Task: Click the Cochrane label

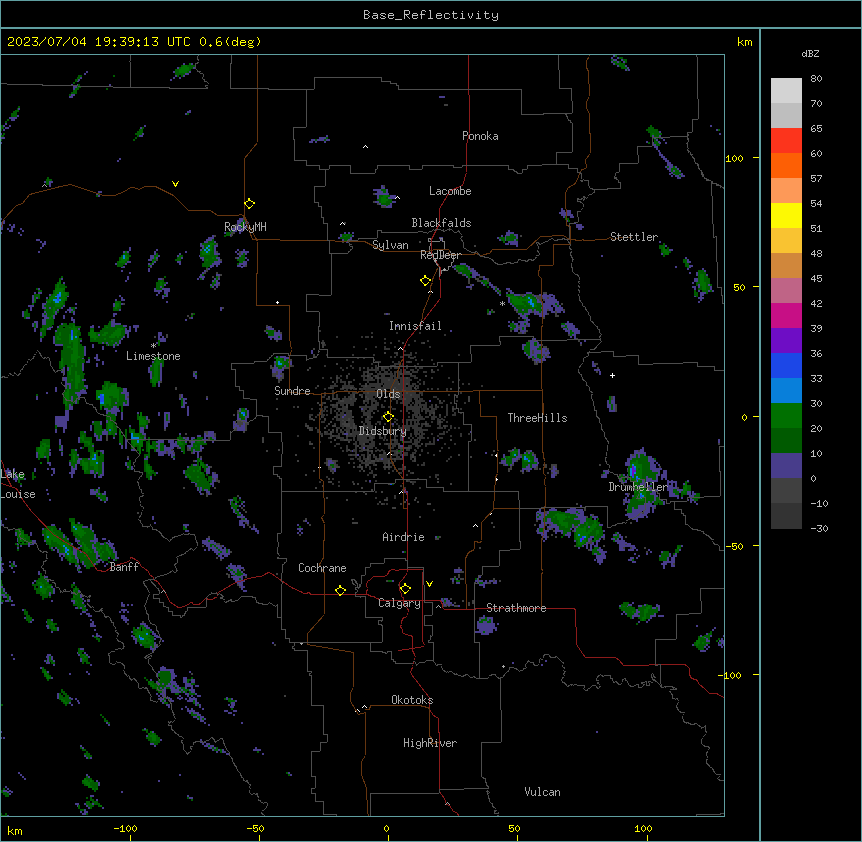Action: (x=322, y=568)
